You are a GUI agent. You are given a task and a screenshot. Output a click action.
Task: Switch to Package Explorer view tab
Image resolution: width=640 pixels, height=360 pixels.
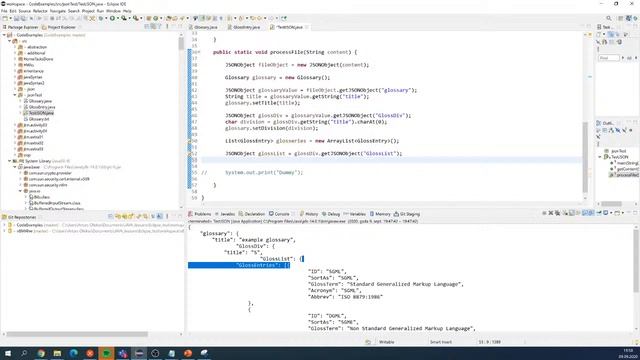pyautogui.click(x=20, y=27)
